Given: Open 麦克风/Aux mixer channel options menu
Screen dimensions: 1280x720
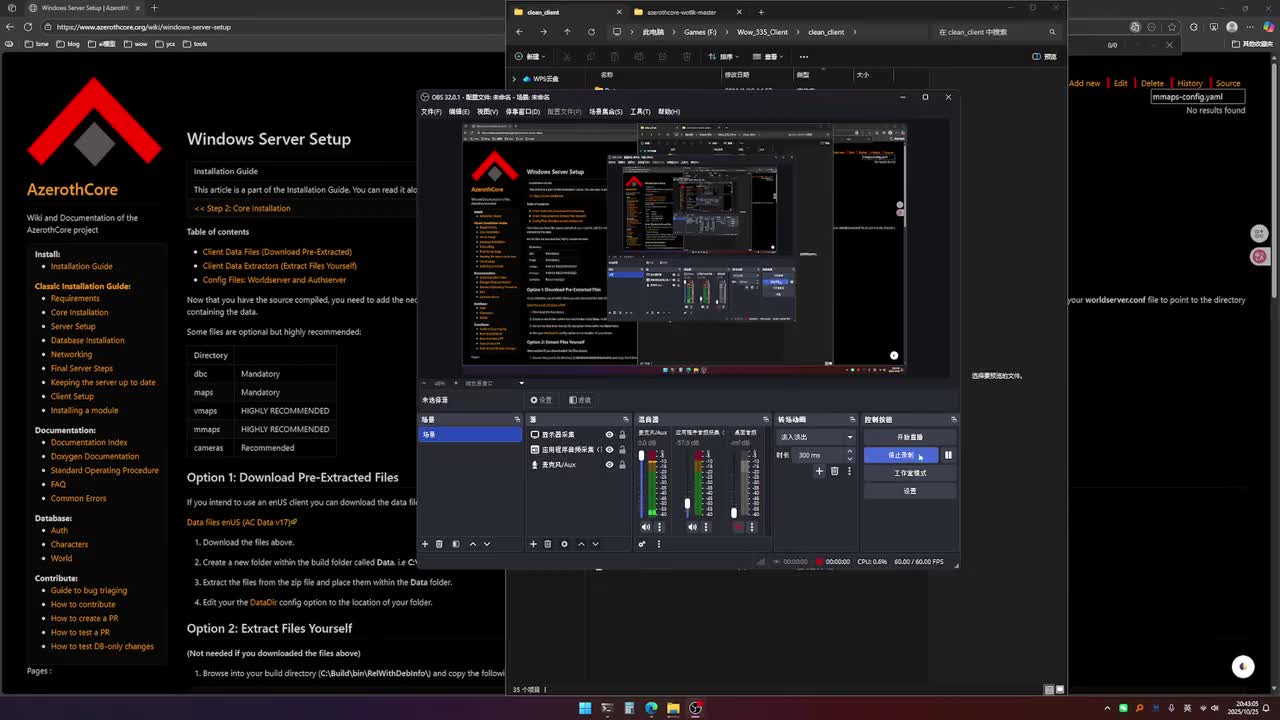Looking at the screenshot, I should 659,527.
